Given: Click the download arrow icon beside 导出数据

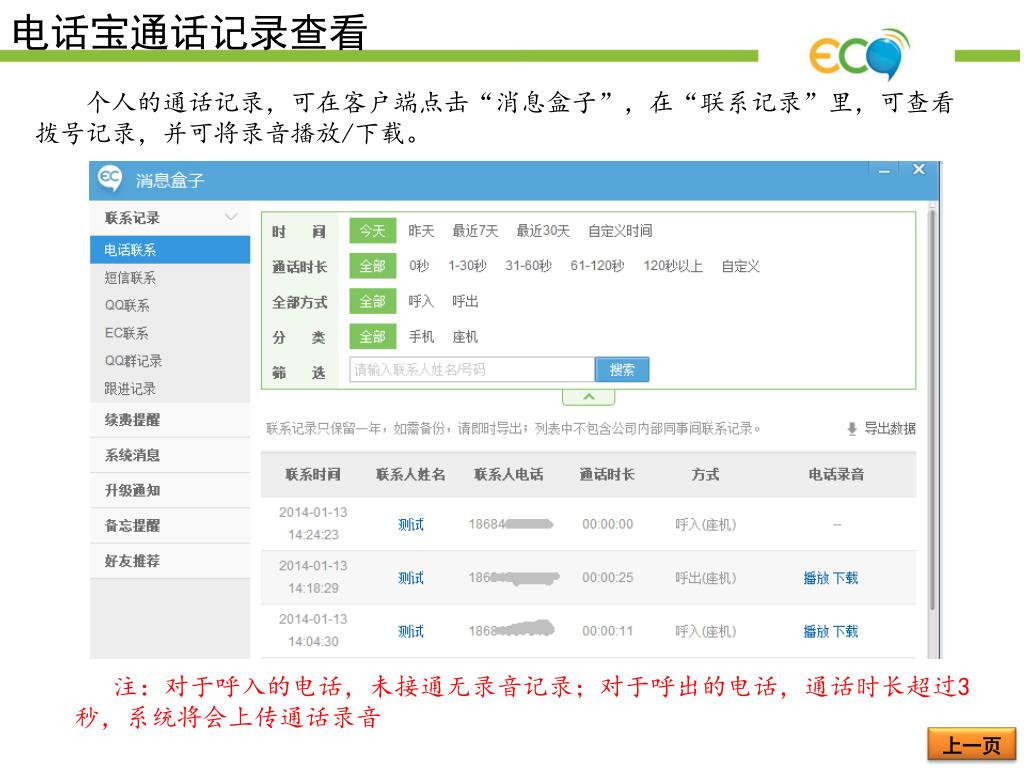Looking at the screenshot, I should (852, 429).
